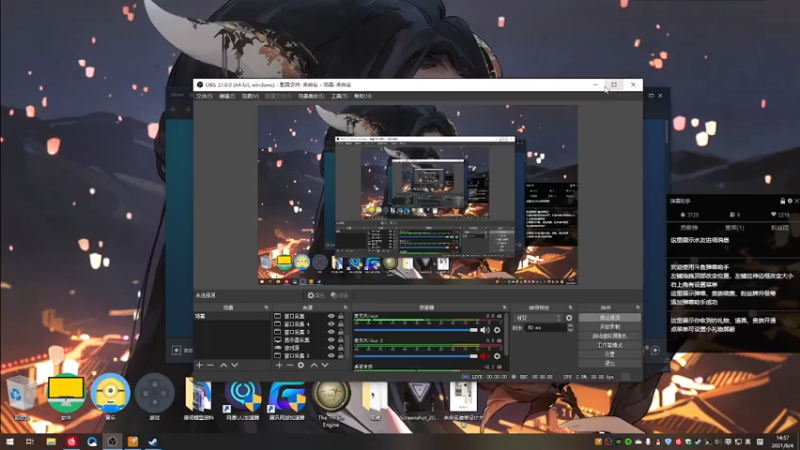Open 场景集合(S) menu

(x=311, y=96)
